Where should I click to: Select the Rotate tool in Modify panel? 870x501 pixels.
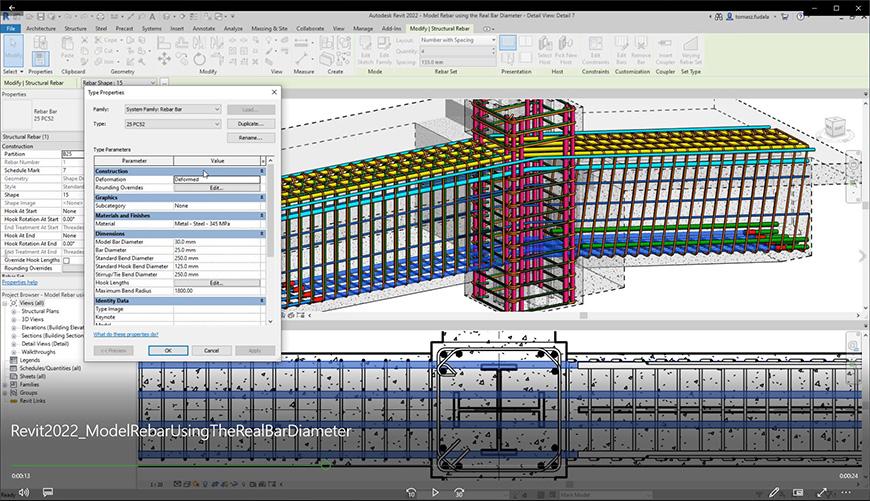point(200,59)
